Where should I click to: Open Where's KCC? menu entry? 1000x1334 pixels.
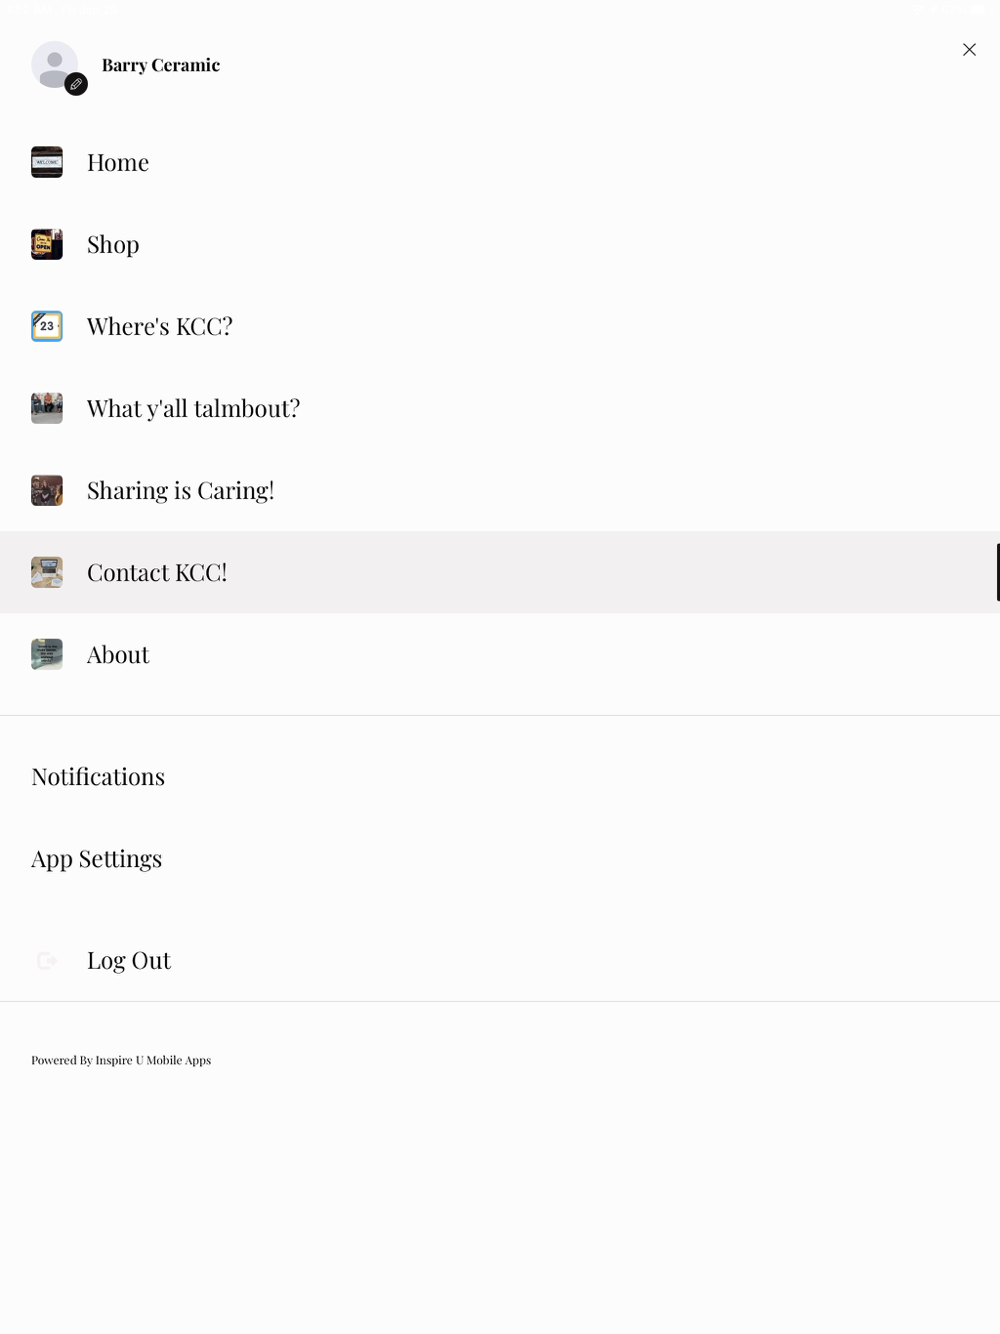(160, 326)
